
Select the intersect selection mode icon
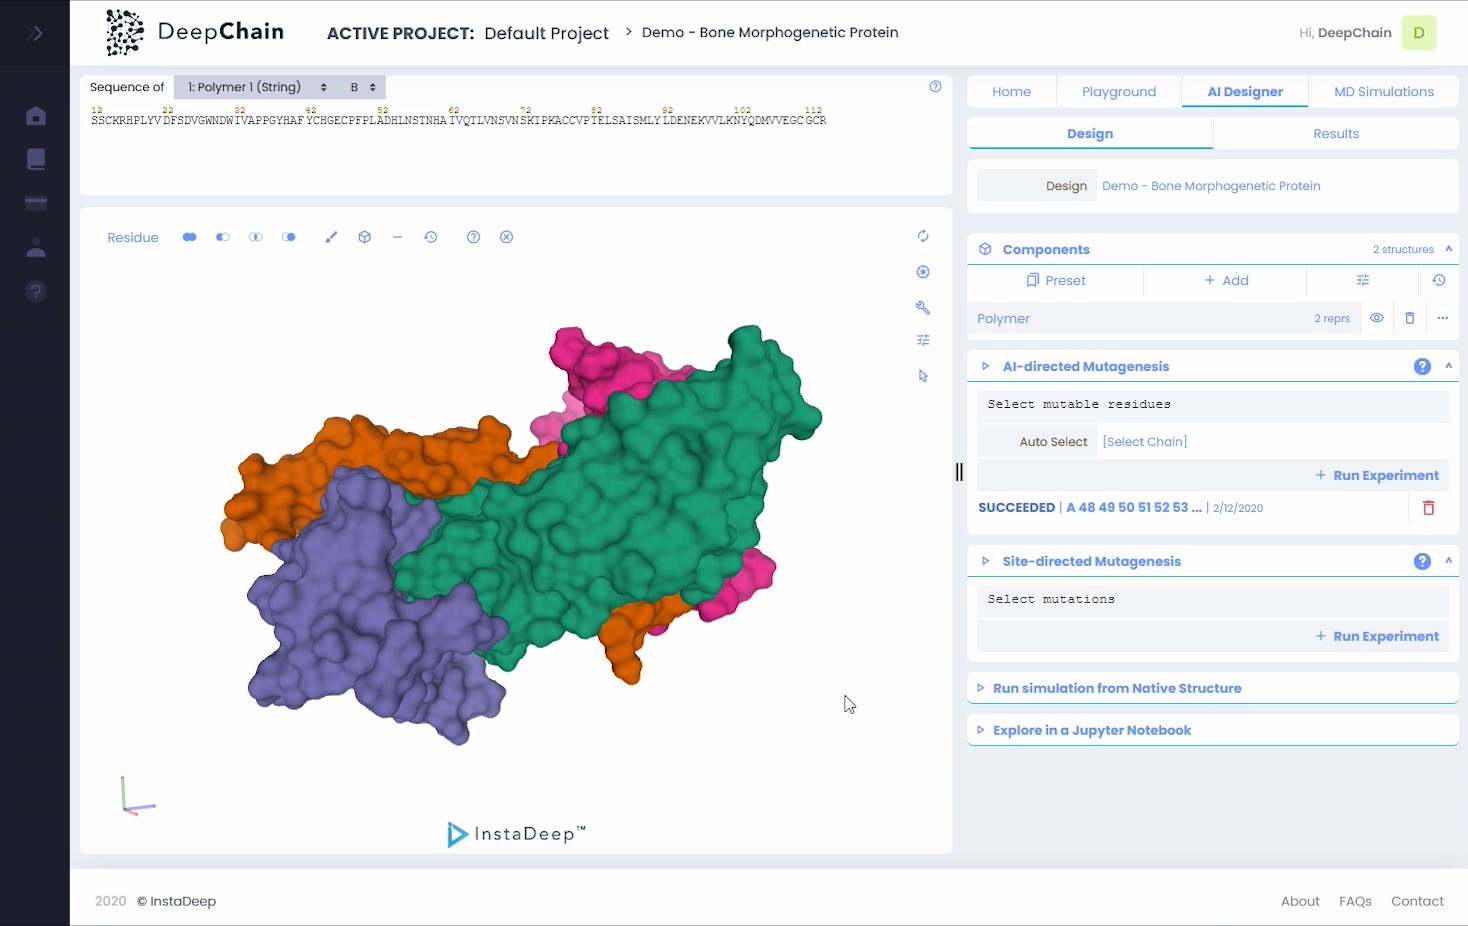pyautogui.click(x=256, y=237)
